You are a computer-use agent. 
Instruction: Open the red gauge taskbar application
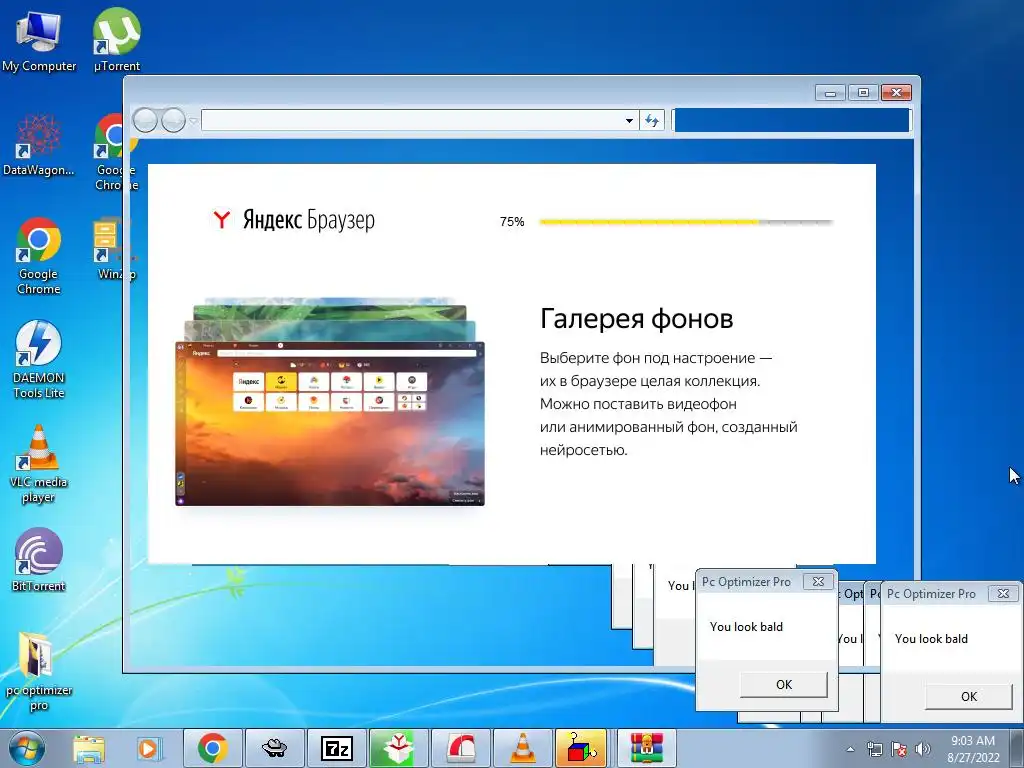pos(460,748)
